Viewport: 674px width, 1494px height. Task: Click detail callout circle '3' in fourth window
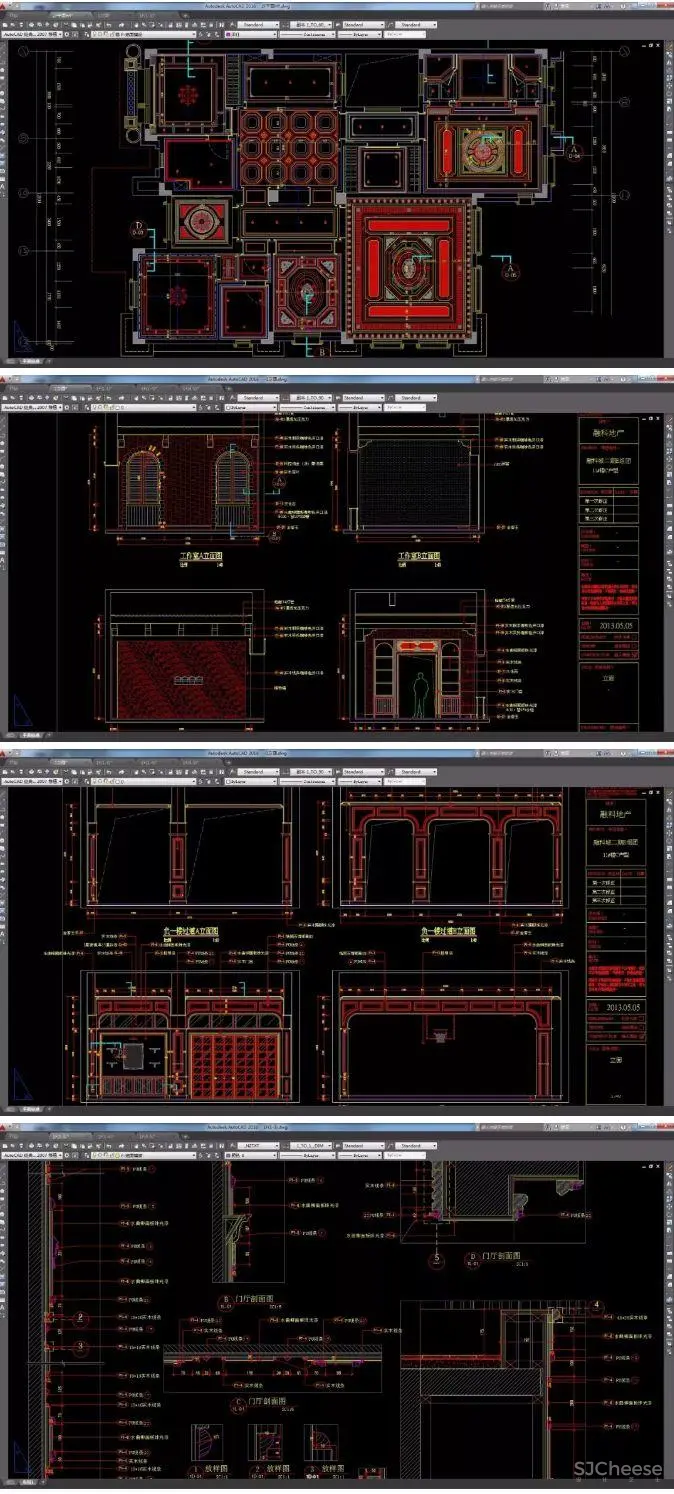[83, 1346]
